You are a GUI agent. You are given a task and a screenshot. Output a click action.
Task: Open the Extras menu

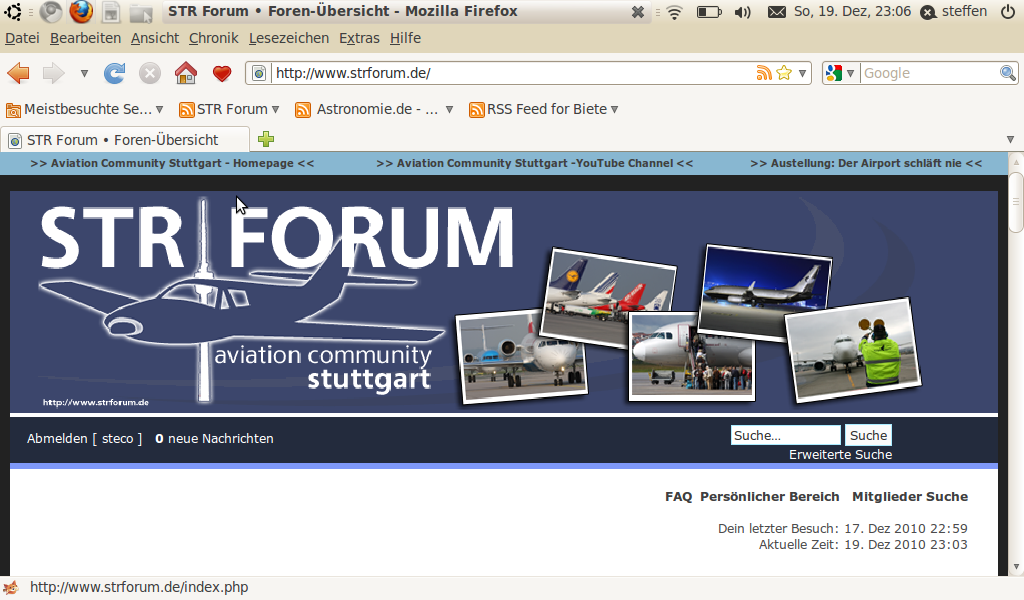tap(359, 38)
